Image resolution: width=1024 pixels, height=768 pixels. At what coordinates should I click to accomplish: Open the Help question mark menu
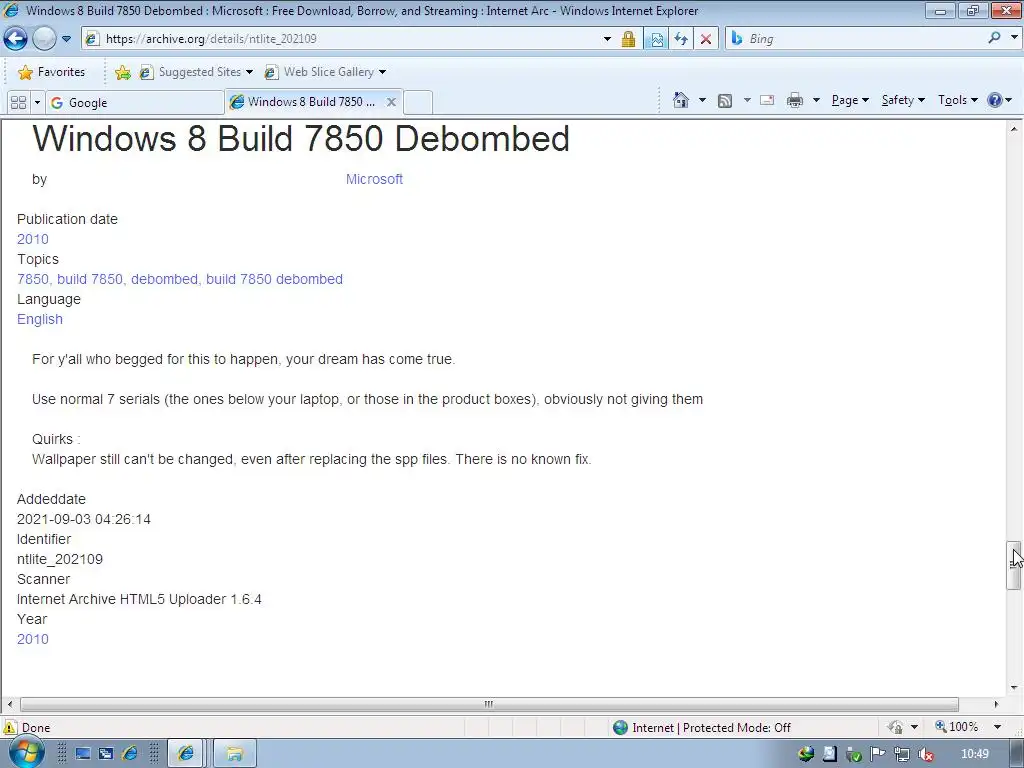tap(999, 100)
